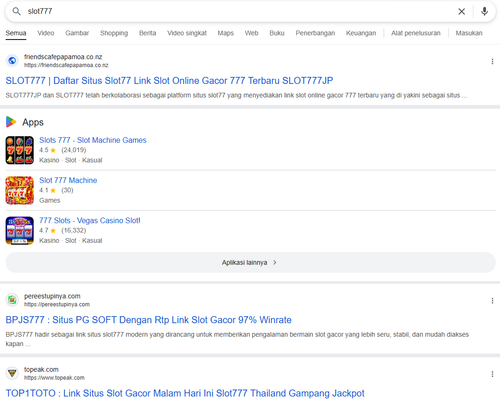The height and width of the screenshot is (401, 500).
Task: Click the 4.5 star rating of Slots 777
Action: (47, 150)
